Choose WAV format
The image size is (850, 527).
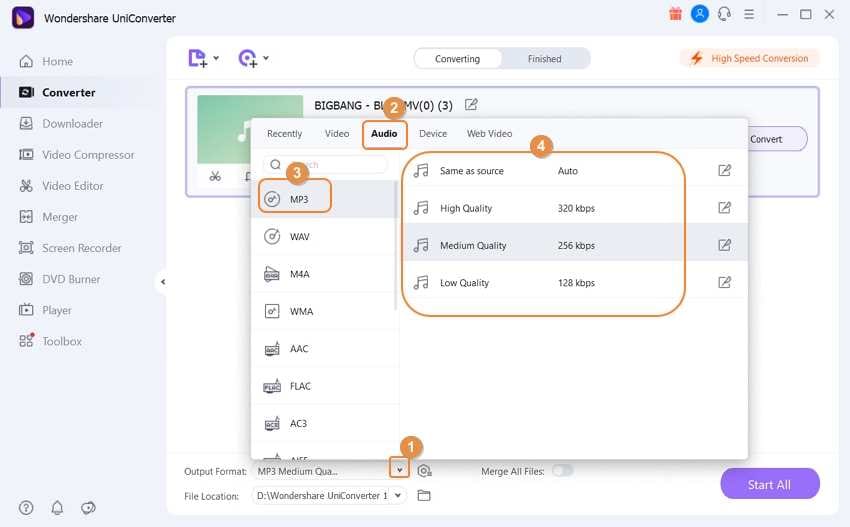tap(324, 236)
